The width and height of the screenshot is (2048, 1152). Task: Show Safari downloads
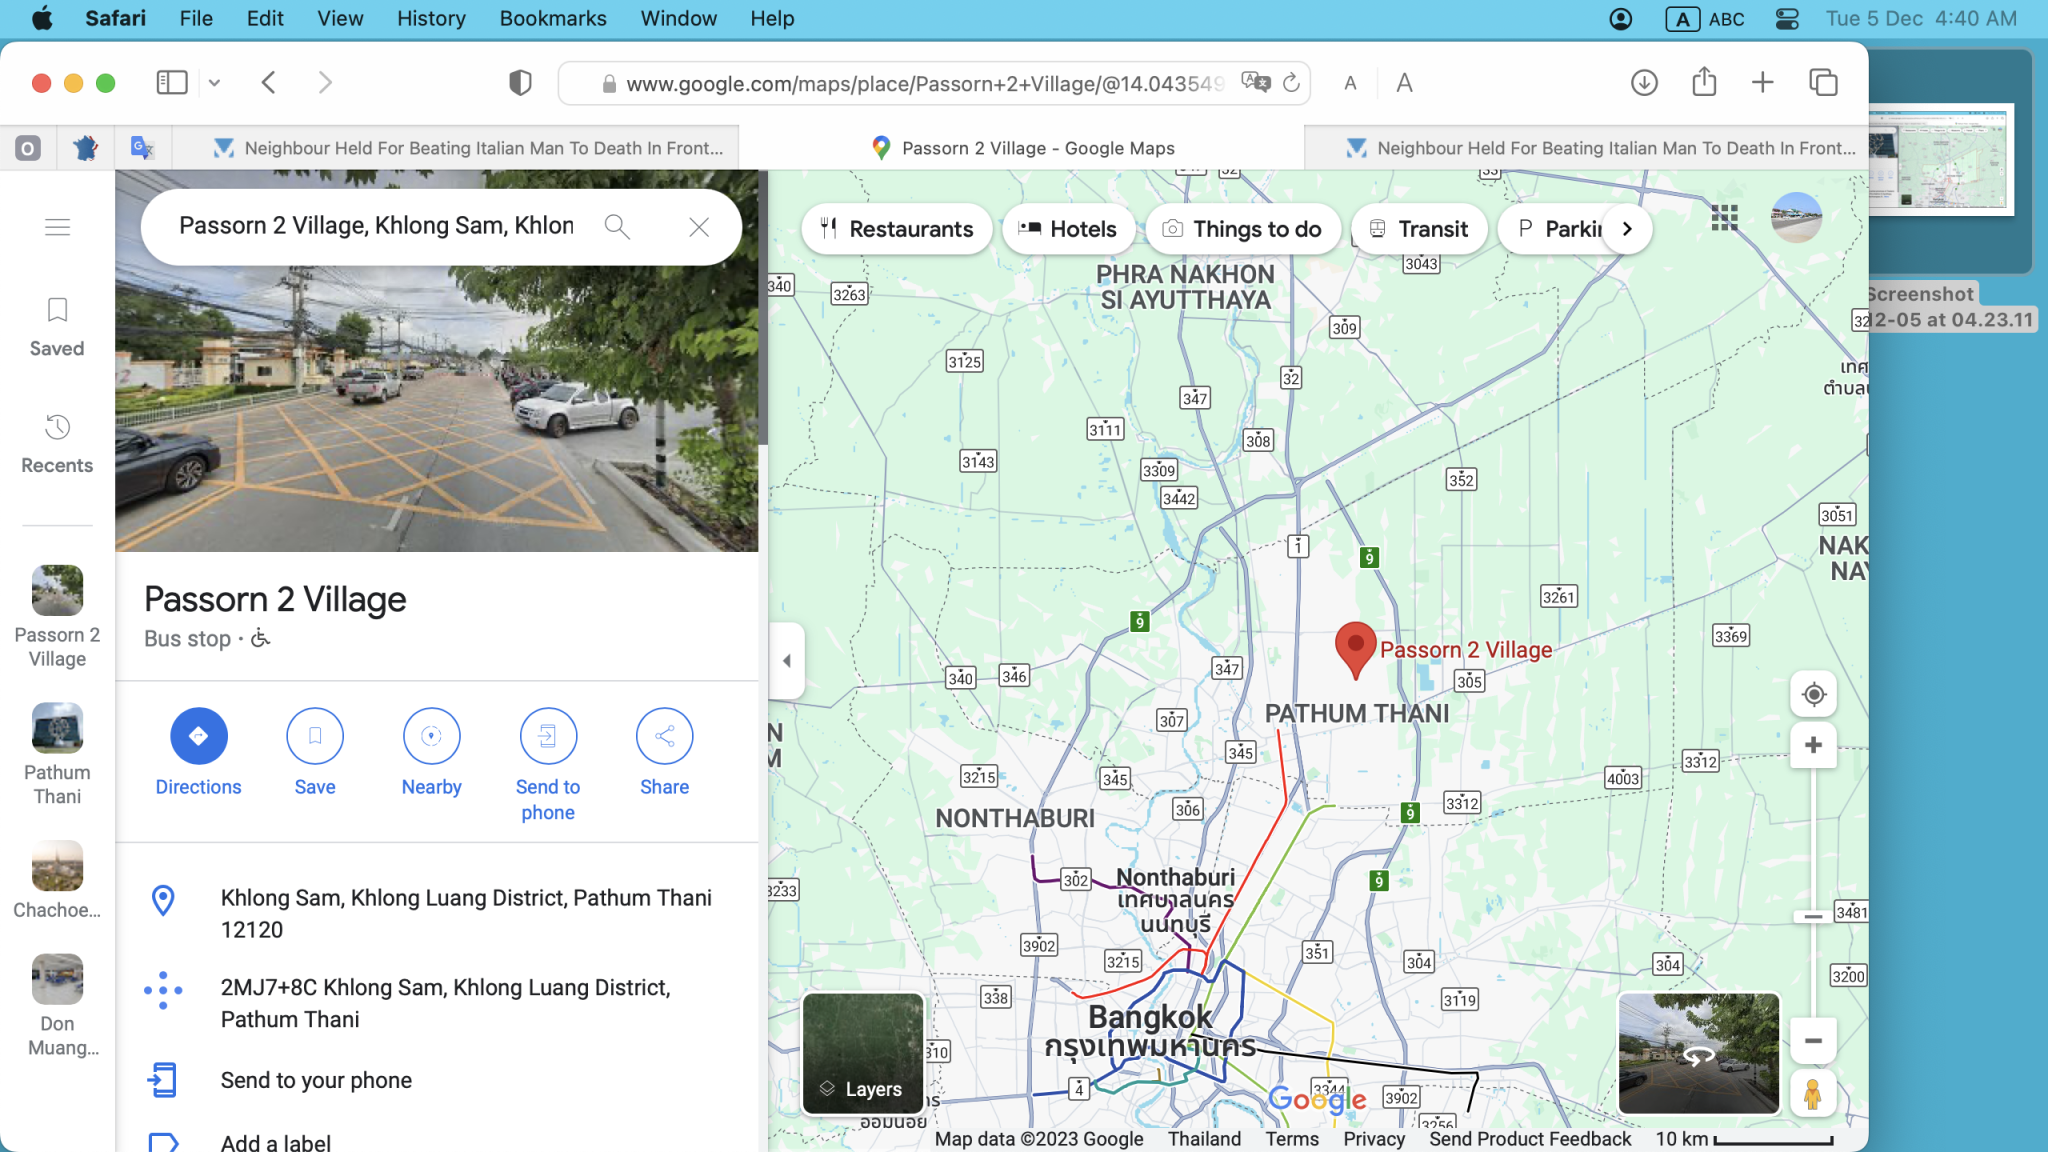click(1644, 83)
